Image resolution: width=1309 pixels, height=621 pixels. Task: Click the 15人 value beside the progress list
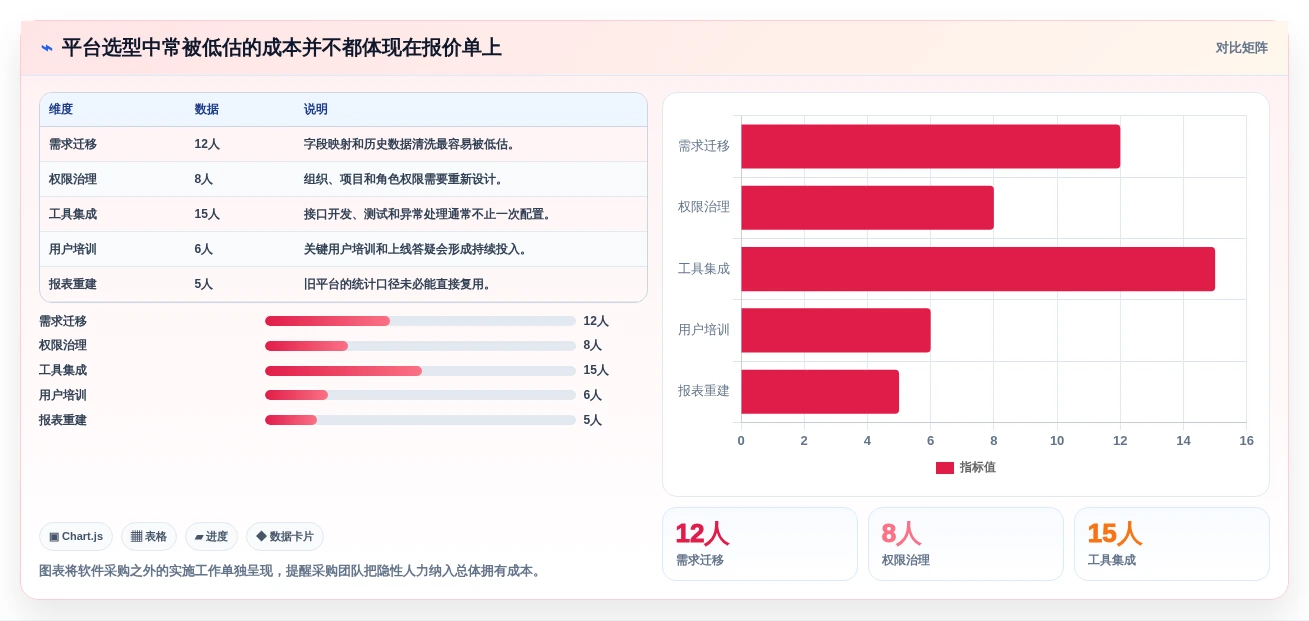click(596, 371)
